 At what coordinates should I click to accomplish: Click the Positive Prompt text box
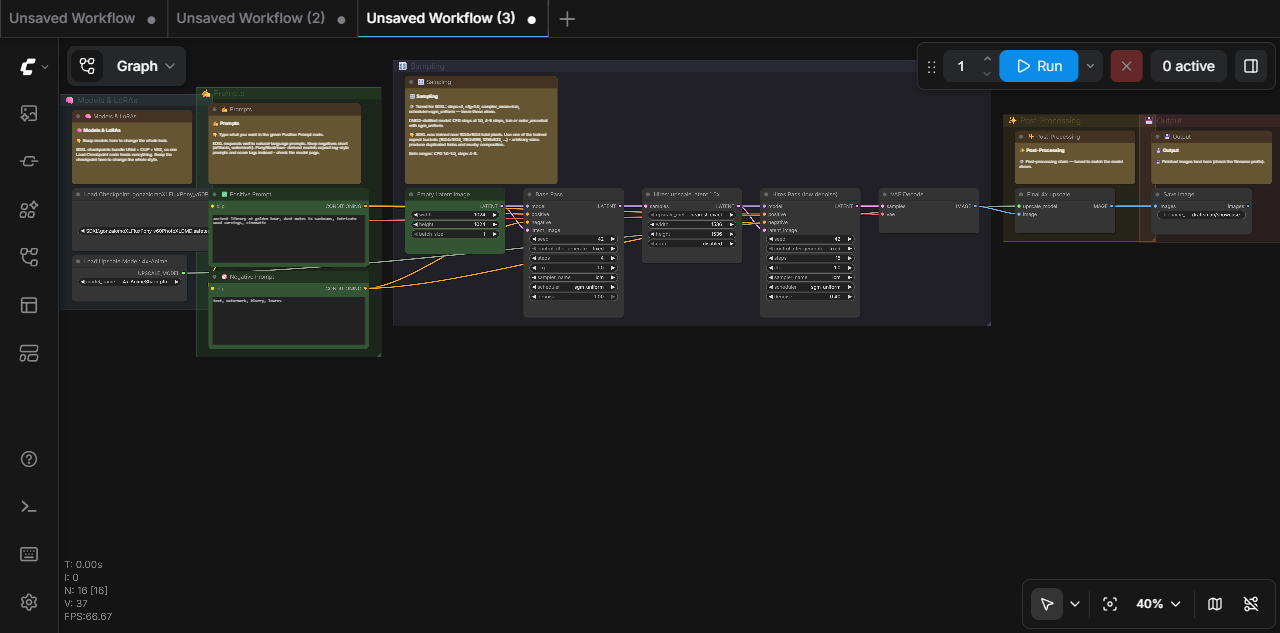[288, 238]
